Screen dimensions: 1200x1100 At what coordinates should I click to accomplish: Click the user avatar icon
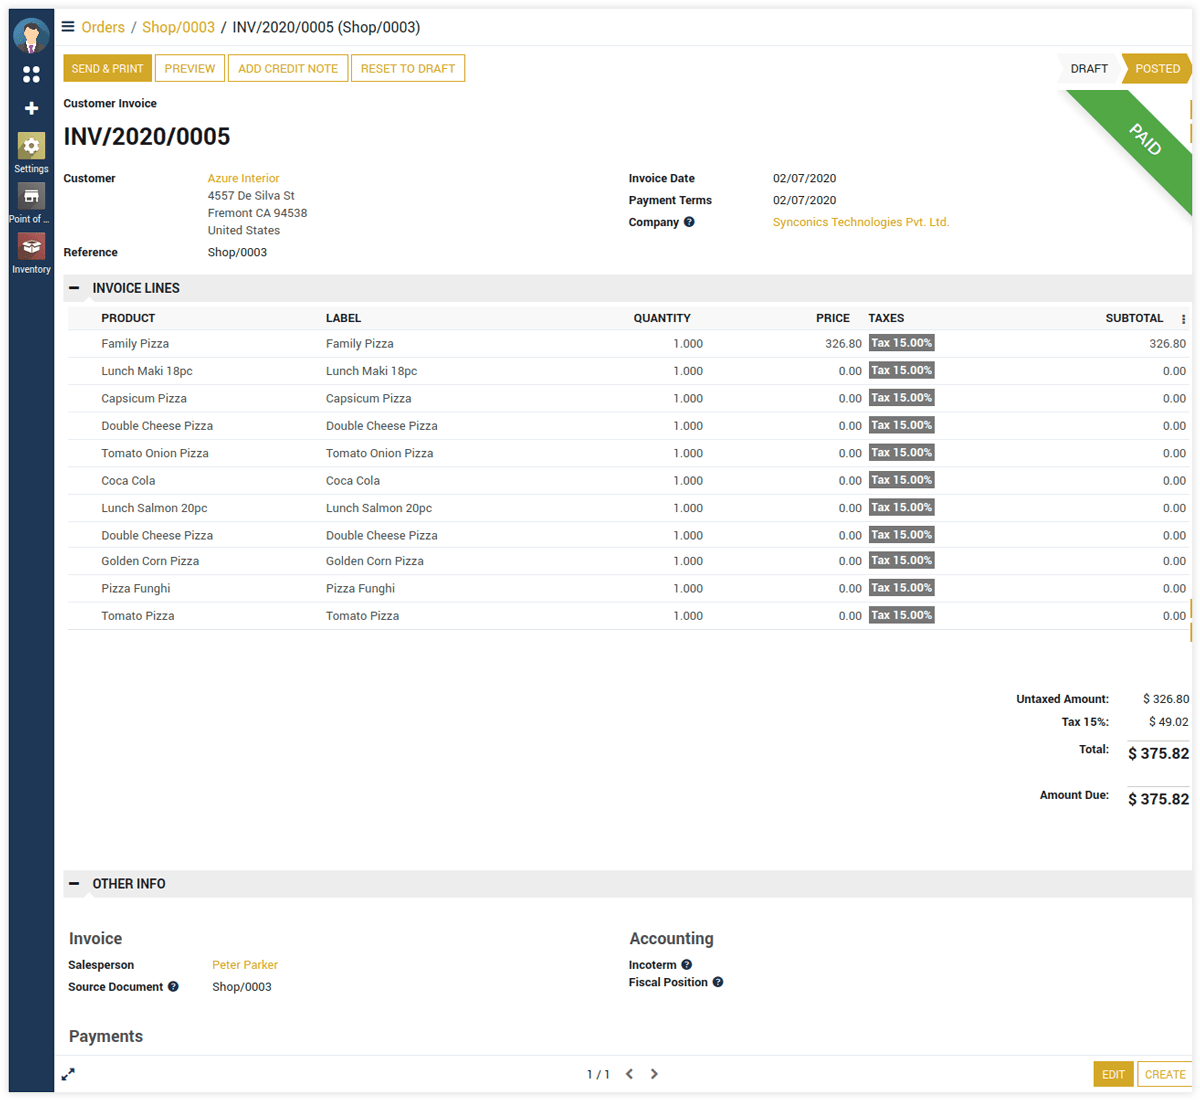coord(31,36)
